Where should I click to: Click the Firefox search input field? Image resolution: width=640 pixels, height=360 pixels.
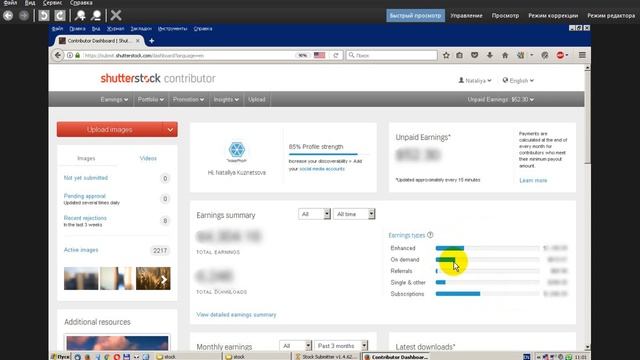(392, 55)
